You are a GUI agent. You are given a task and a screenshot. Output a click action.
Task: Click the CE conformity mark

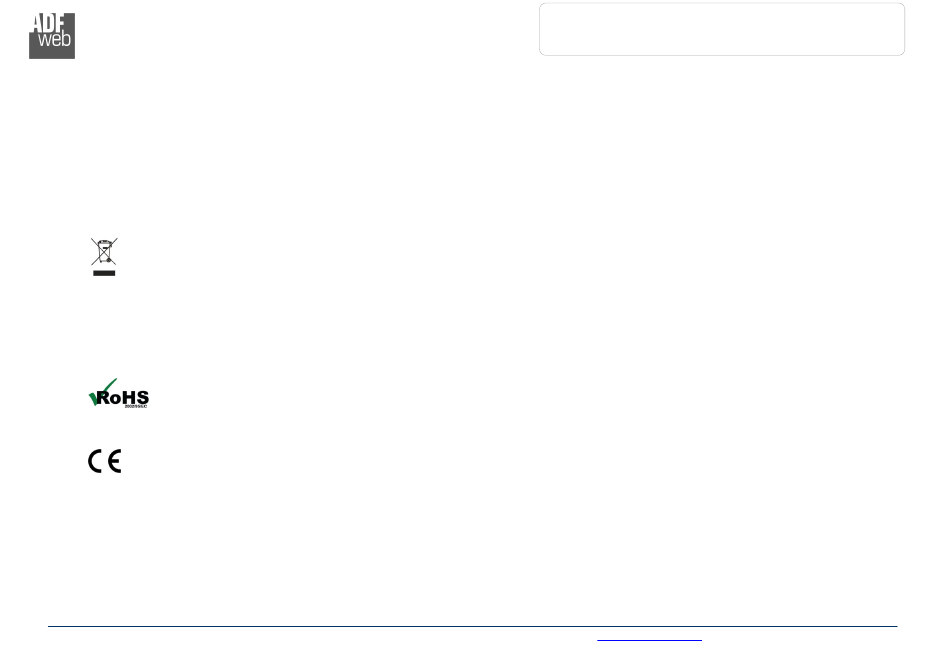coord(105,461)
